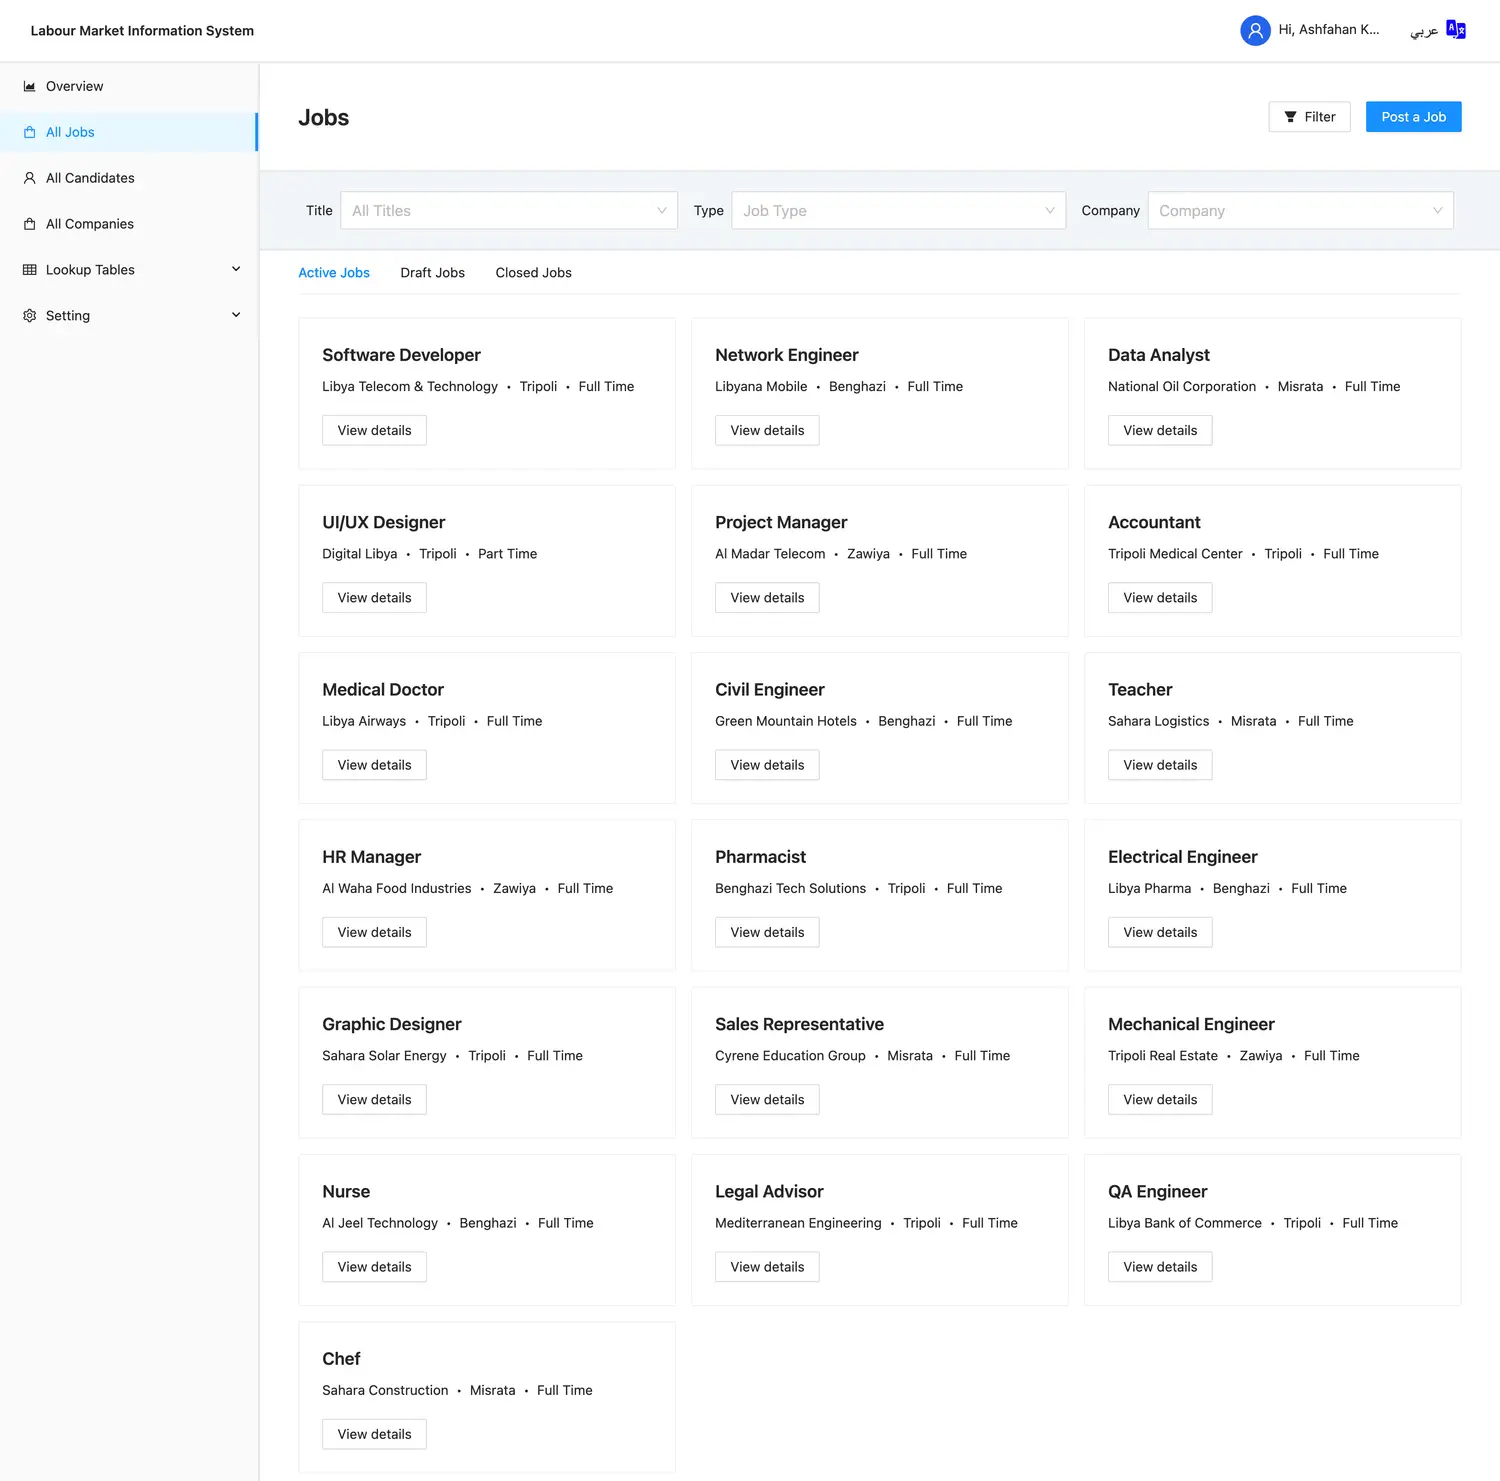
Task: Select the All Jobs briefcase icon
Action: (x=29, y=131)
